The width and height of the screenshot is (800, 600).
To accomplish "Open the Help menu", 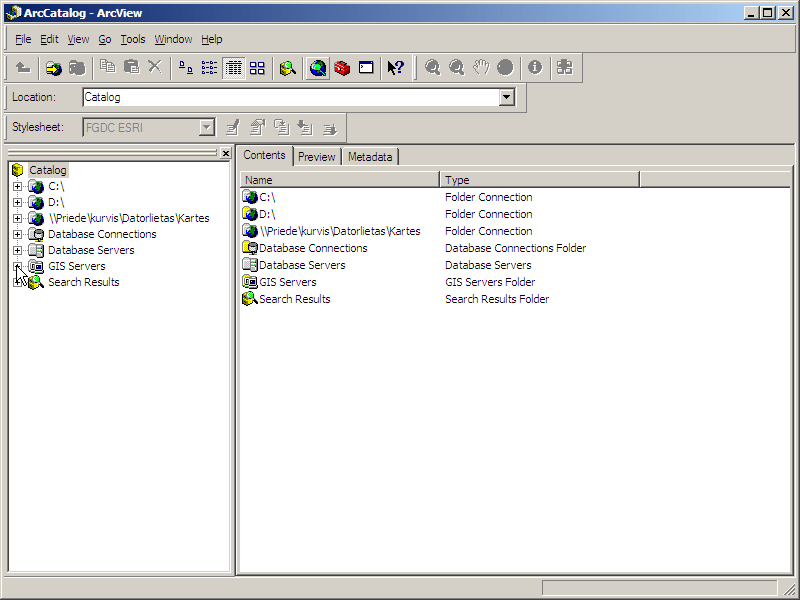I will pos(212,39).
